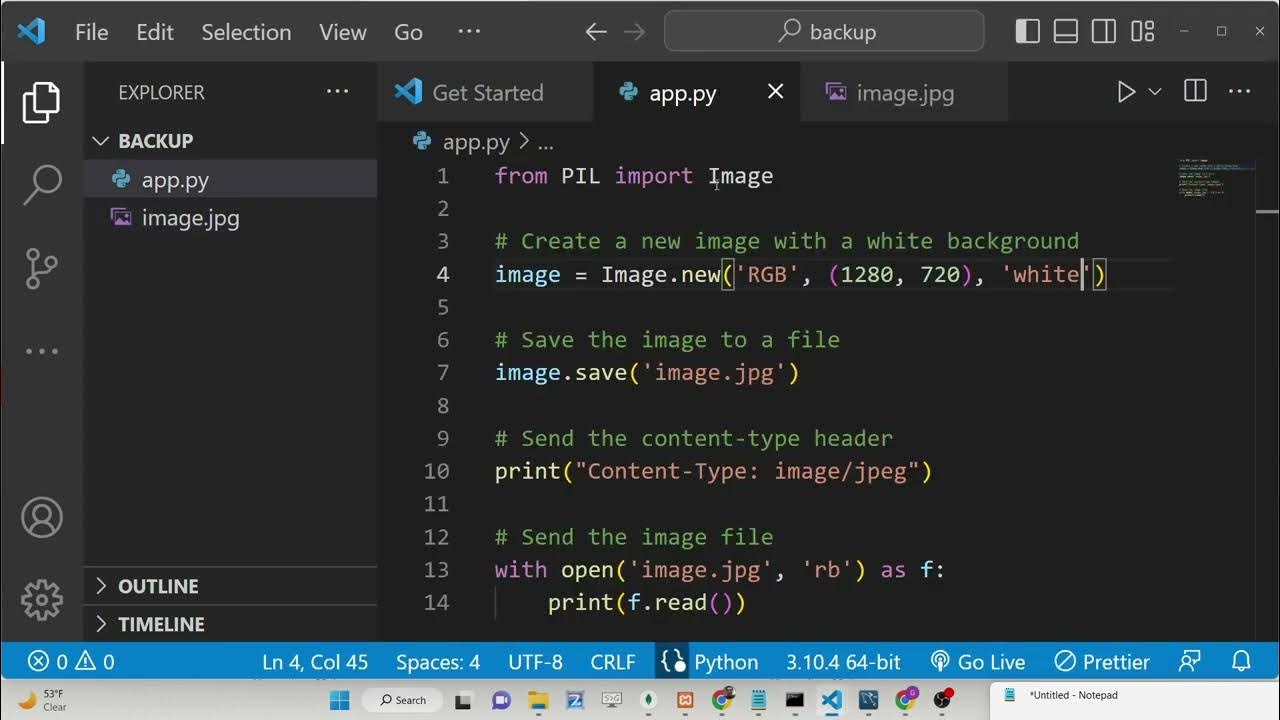Click Go Live in status bar
The height and width of the screenshot is (720, 1280).
pos(978,662)
